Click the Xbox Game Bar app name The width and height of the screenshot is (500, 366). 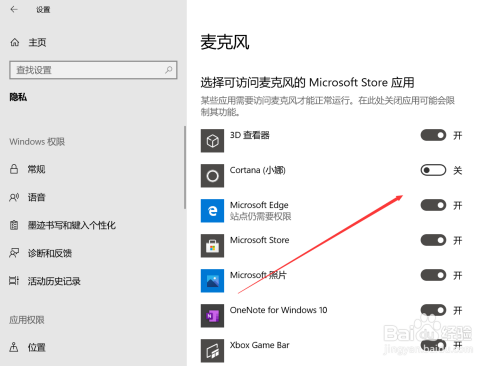pos(259,345)
